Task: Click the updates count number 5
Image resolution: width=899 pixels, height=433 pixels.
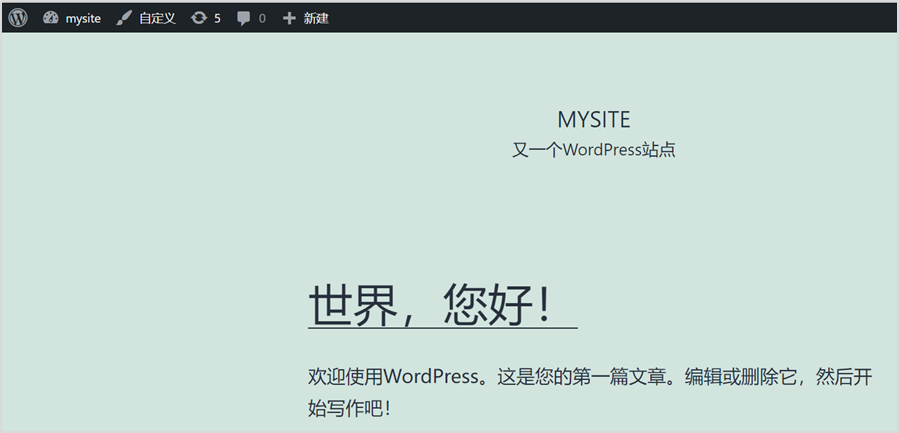Action: [x=217, y=18]
